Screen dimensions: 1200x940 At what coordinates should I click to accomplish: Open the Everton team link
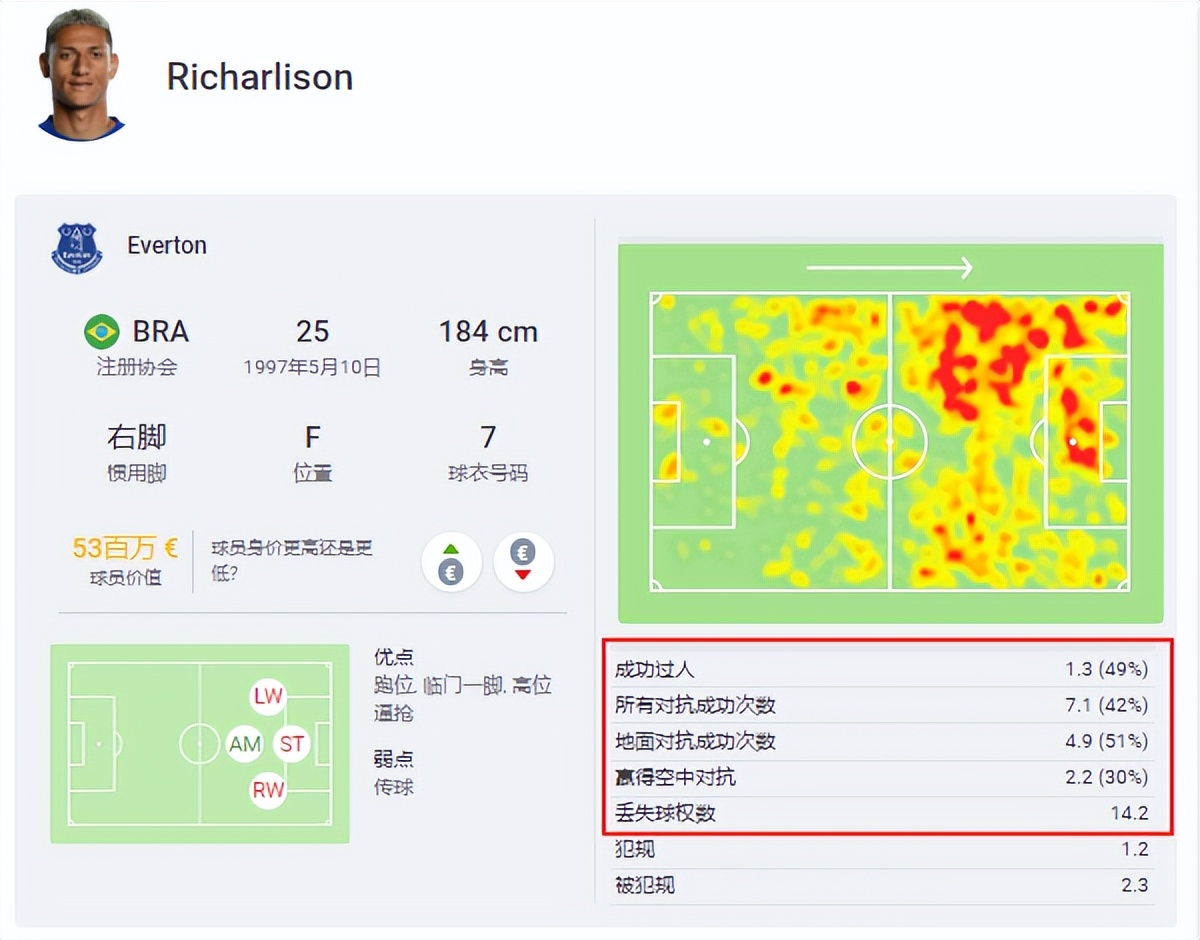point(167,245)
